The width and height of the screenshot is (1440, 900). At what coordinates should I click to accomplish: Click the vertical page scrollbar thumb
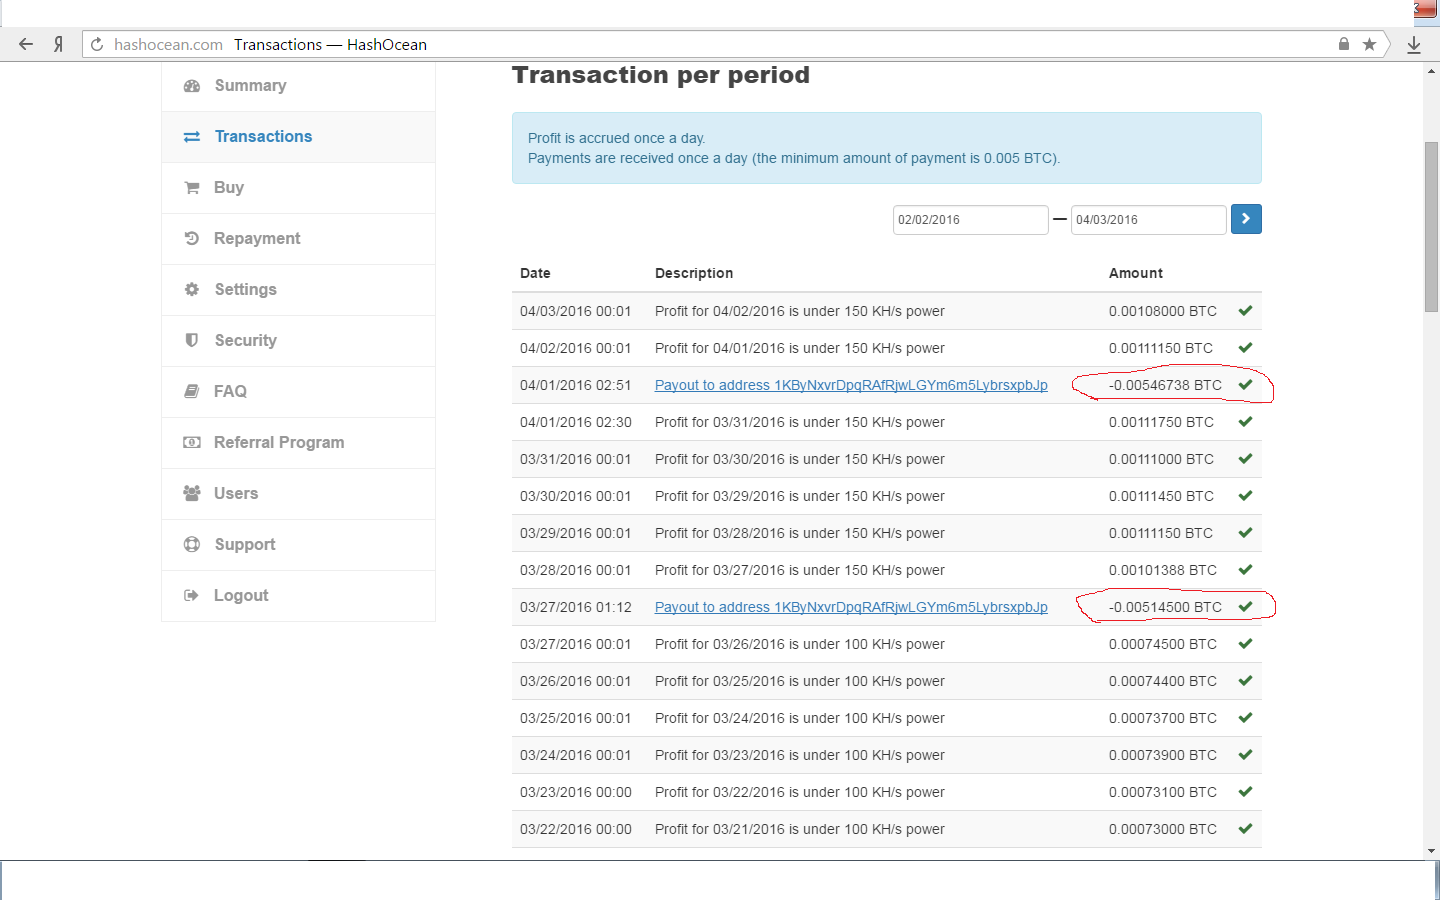pos(1431,227)
